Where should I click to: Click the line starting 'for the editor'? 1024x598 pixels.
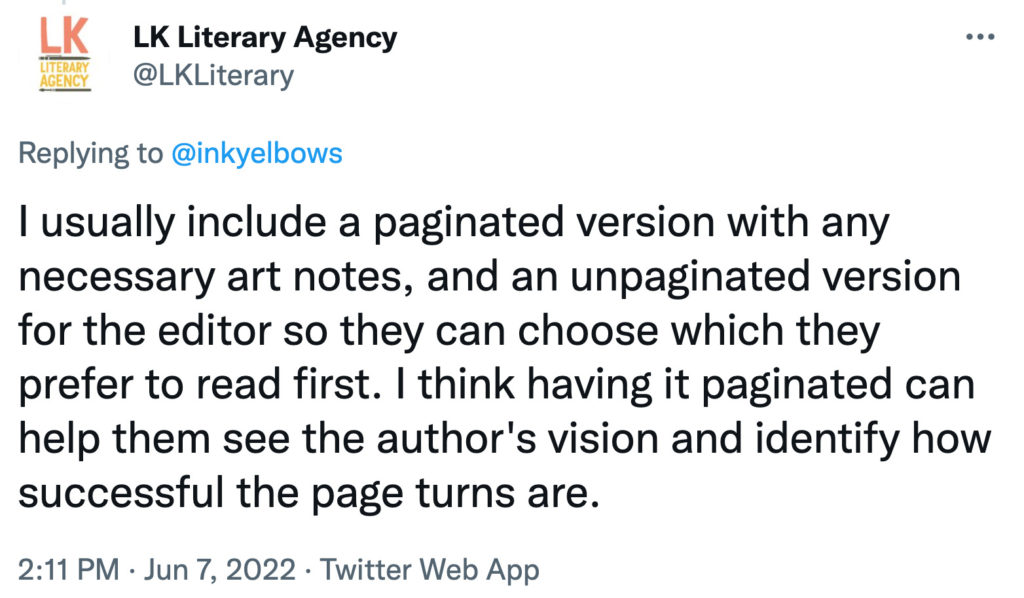pos(449,332)
